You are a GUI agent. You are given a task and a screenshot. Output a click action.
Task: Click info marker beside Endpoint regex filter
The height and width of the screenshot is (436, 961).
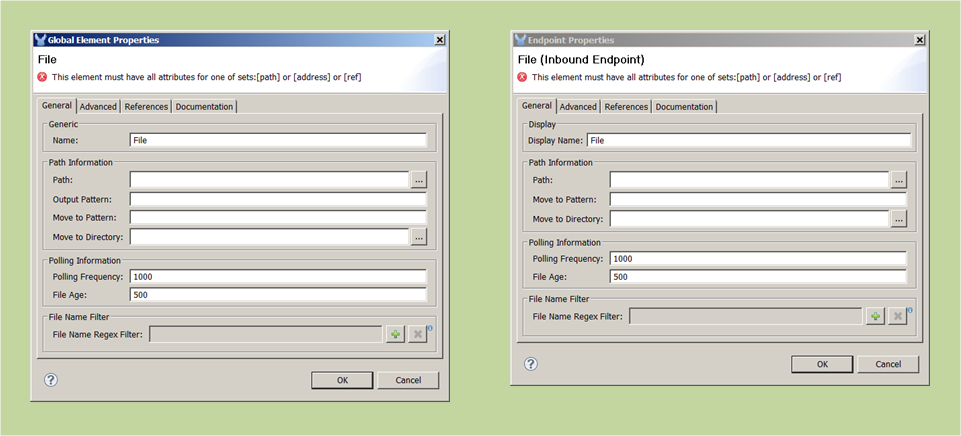910,310
